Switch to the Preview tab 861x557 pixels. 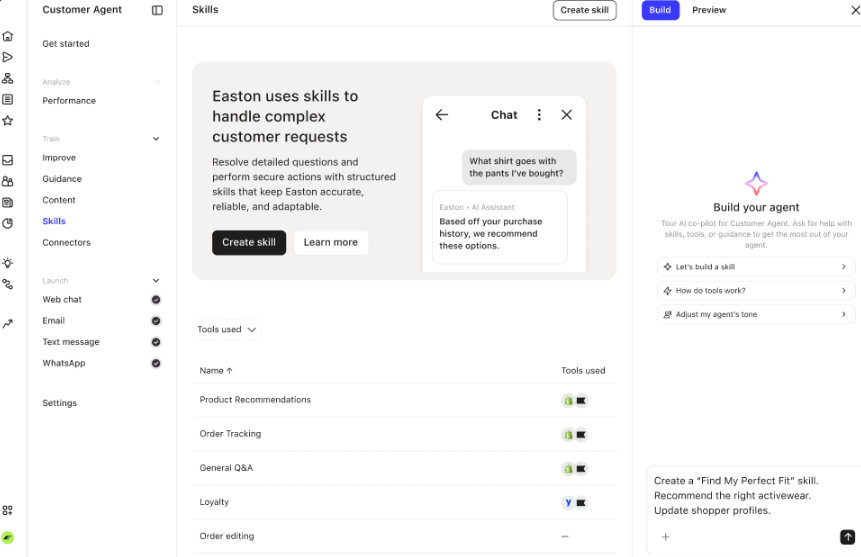coord(708,10)
